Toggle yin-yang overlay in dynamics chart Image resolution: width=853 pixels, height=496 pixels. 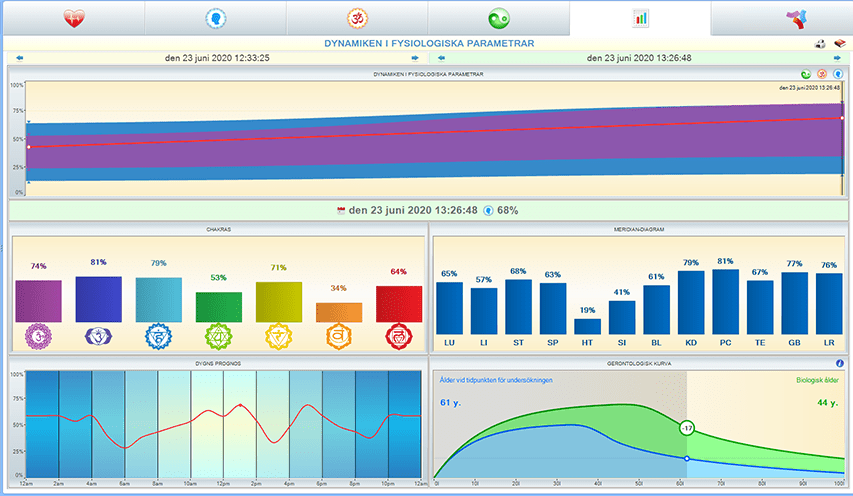click(806, 74)
